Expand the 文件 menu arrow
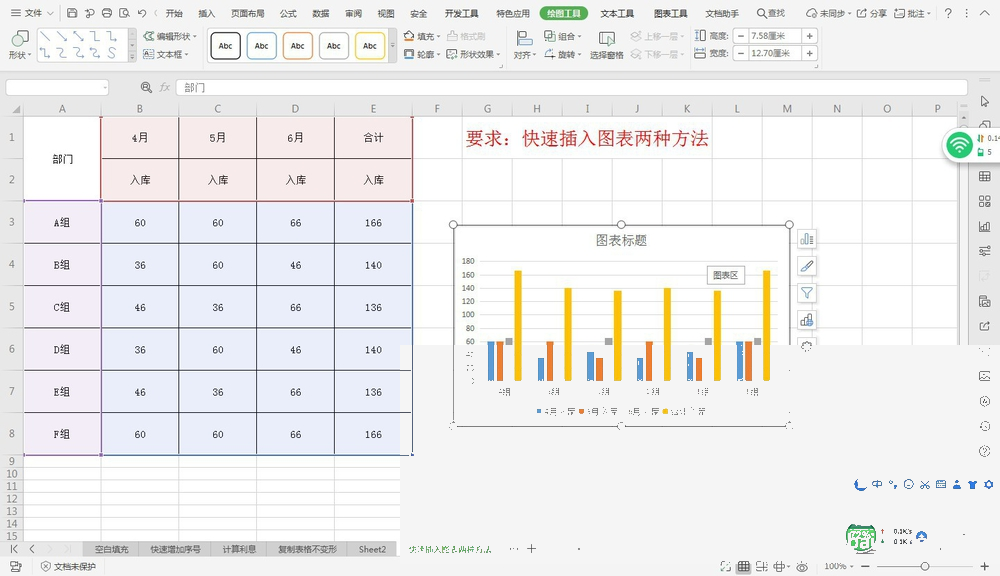This screenshot has height=576, width=1000. tap(50, 13)
